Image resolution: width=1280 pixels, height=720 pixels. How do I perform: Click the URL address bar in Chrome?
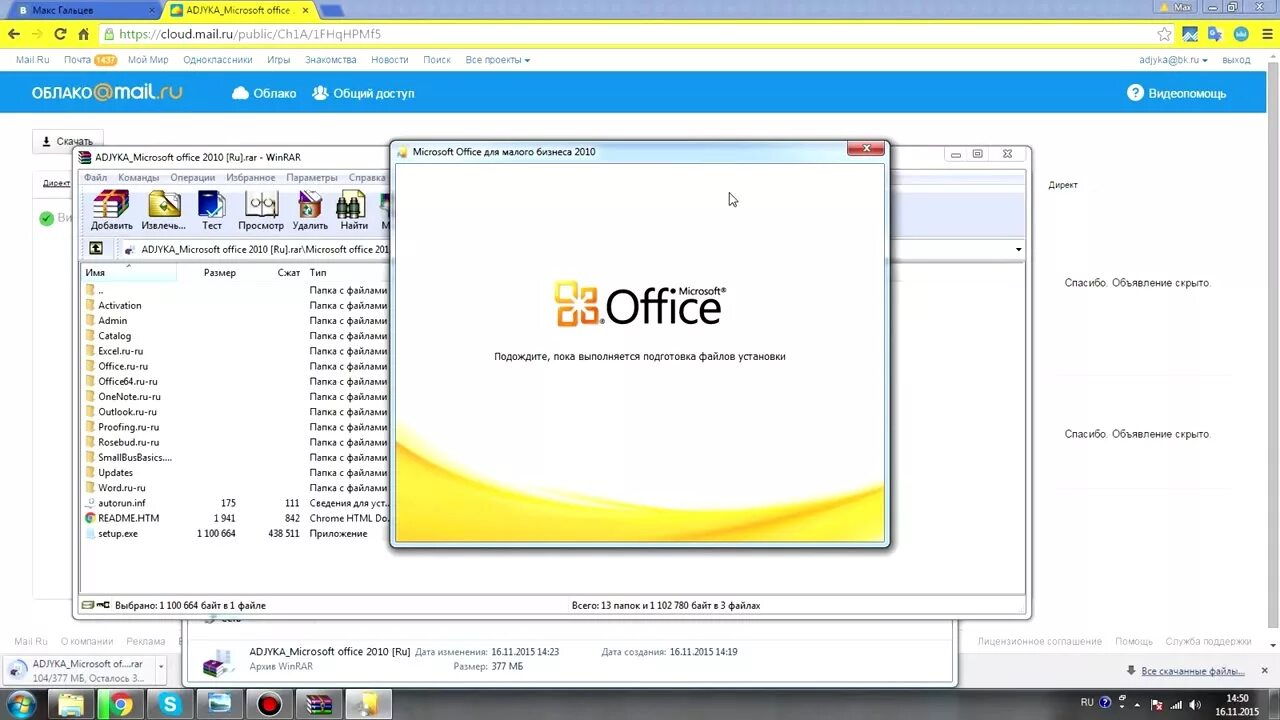pyautogui.click(x=630, y=34)
